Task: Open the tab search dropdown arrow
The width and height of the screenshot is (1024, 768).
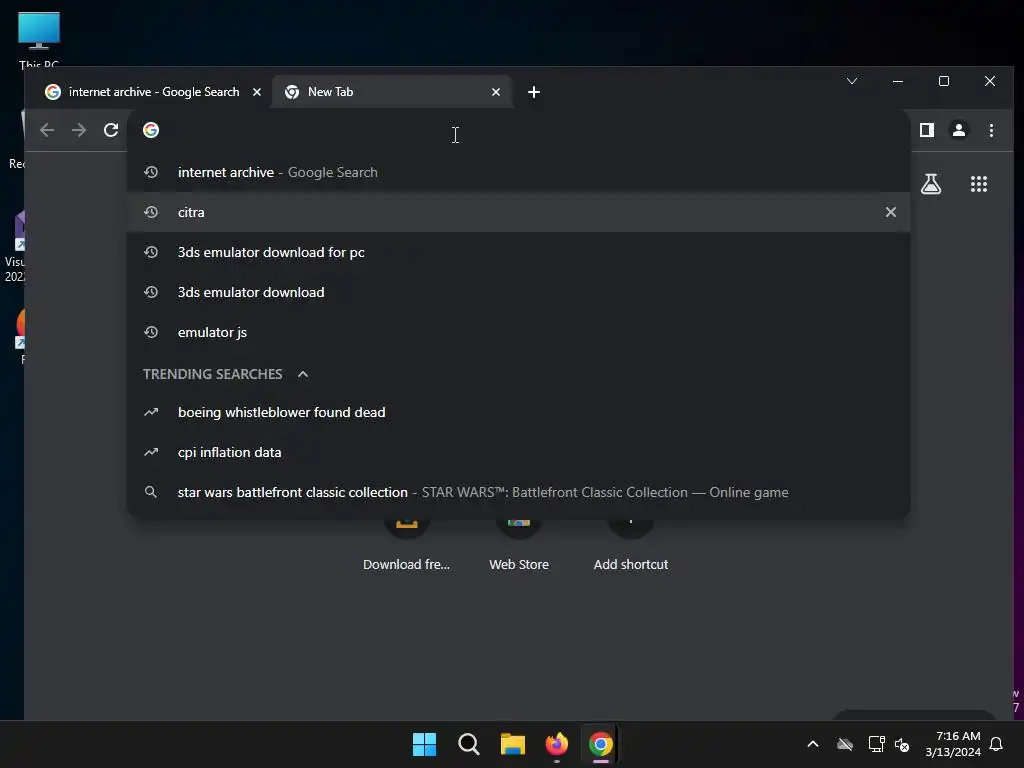Action: click(x=852, y=81)
